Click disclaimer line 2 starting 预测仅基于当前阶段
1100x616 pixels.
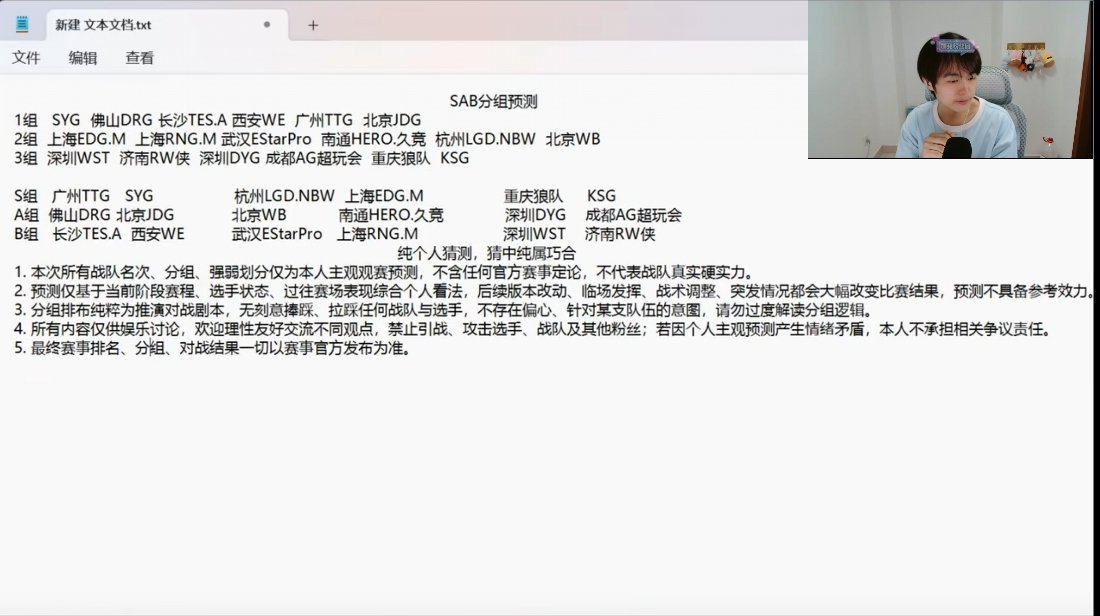[554, 290]
